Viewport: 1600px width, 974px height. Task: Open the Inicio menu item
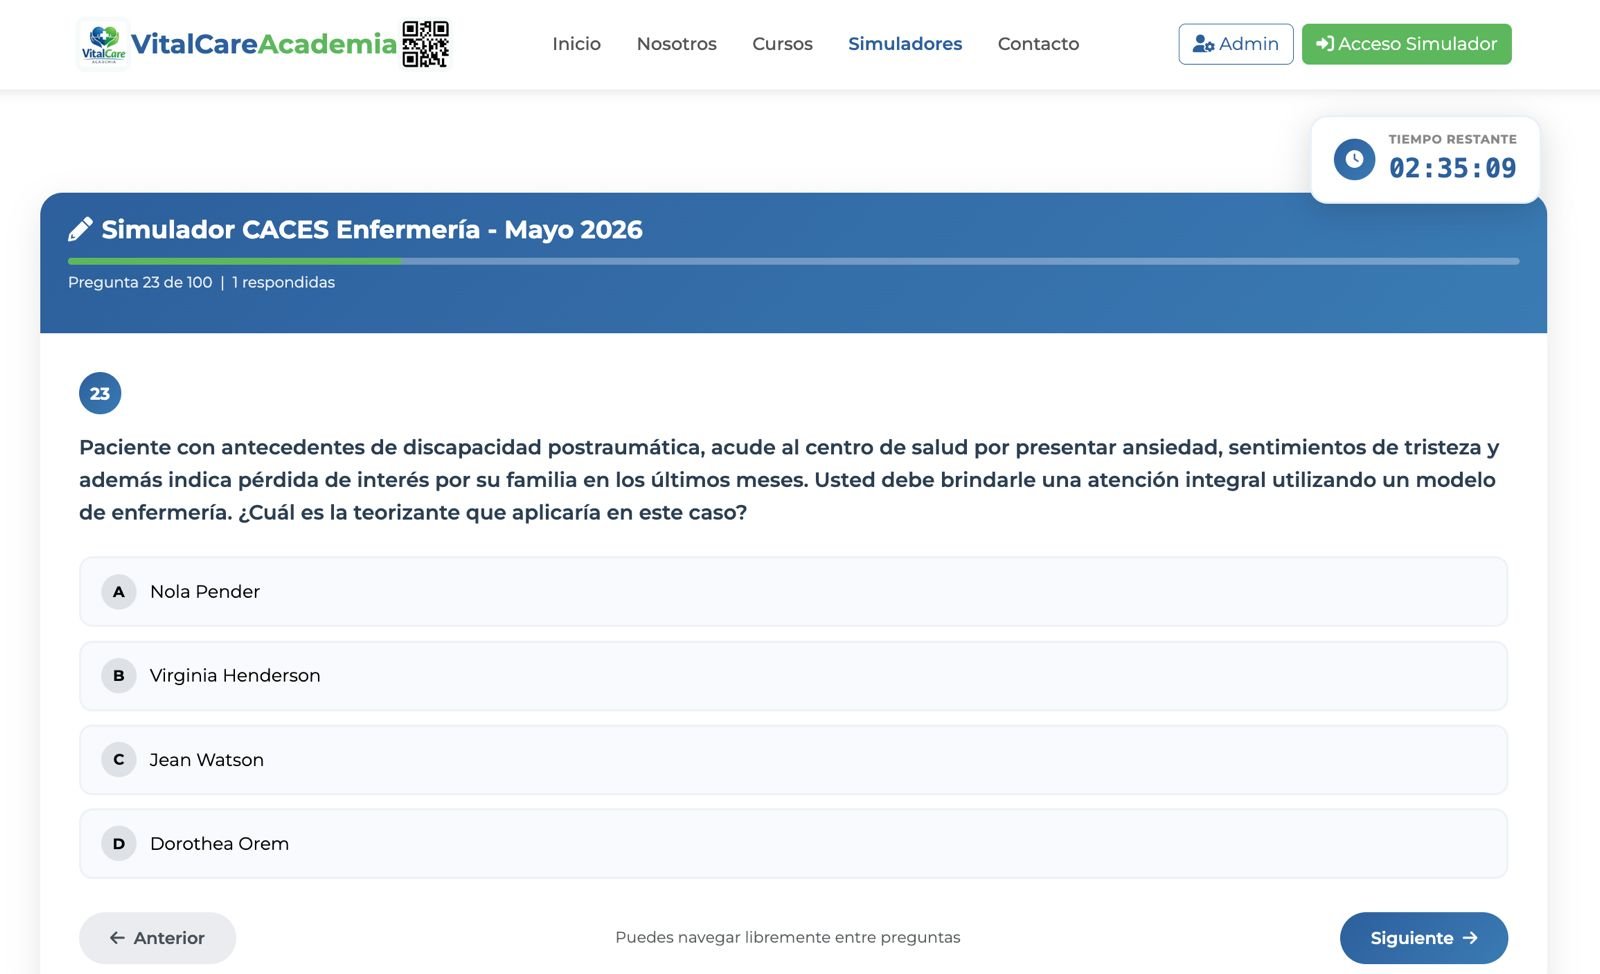576,44
